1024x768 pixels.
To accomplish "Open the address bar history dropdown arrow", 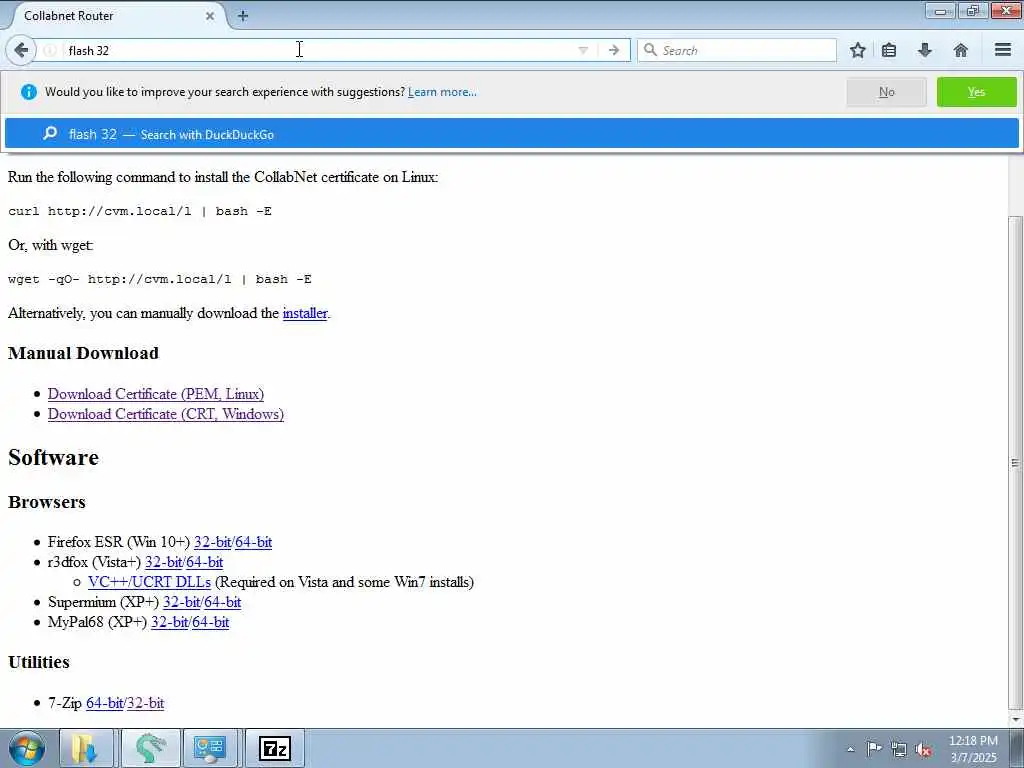I will [x=583, y=50].
